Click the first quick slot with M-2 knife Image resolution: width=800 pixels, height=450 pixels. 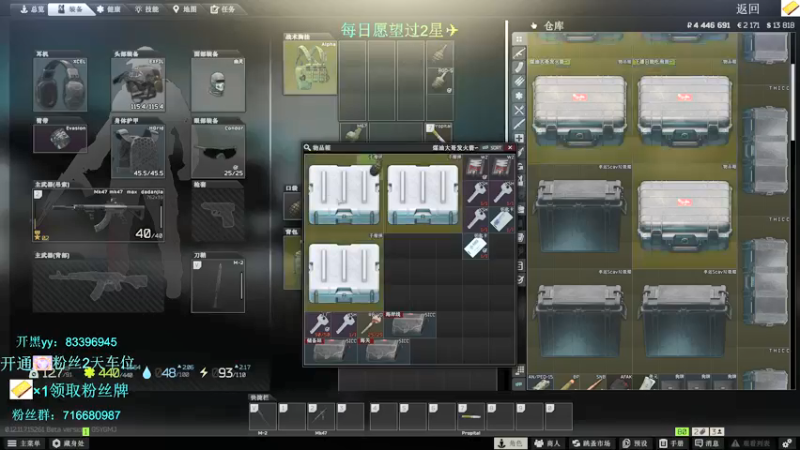pos(262,416)
